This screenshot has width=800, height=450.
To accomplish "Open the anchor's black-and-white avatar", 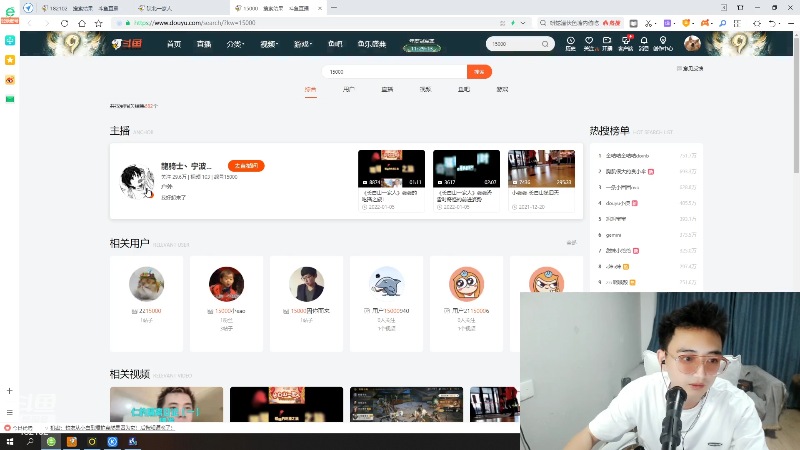I will tap(137, 182).
